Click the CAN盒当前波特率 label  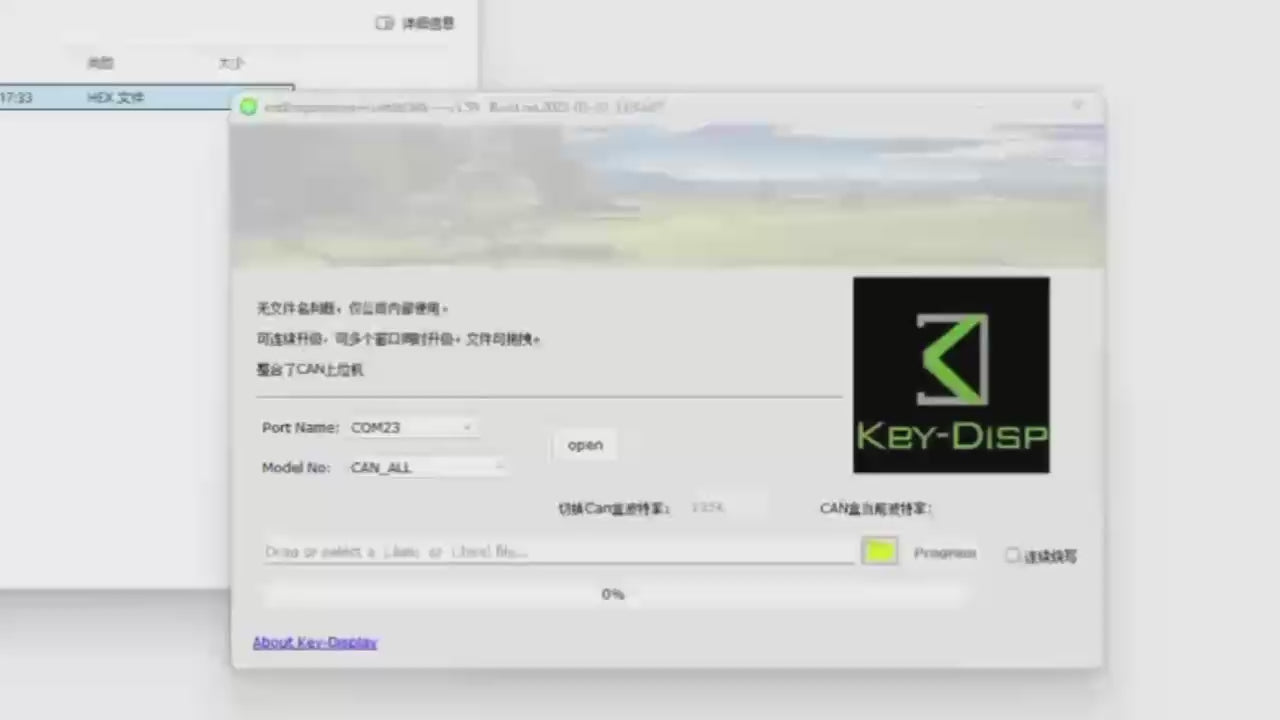tap(875, 508)
